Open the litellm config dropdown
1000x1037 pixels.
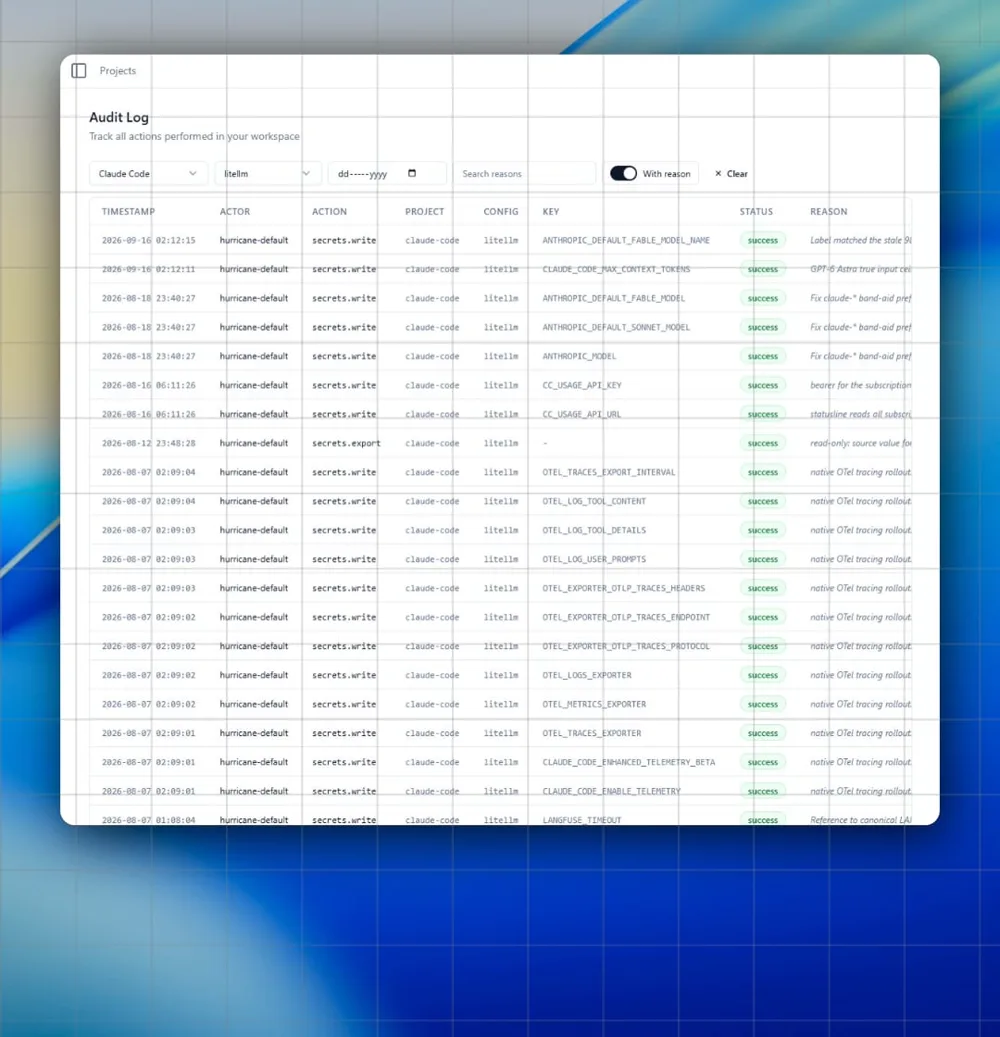[268, 173]
